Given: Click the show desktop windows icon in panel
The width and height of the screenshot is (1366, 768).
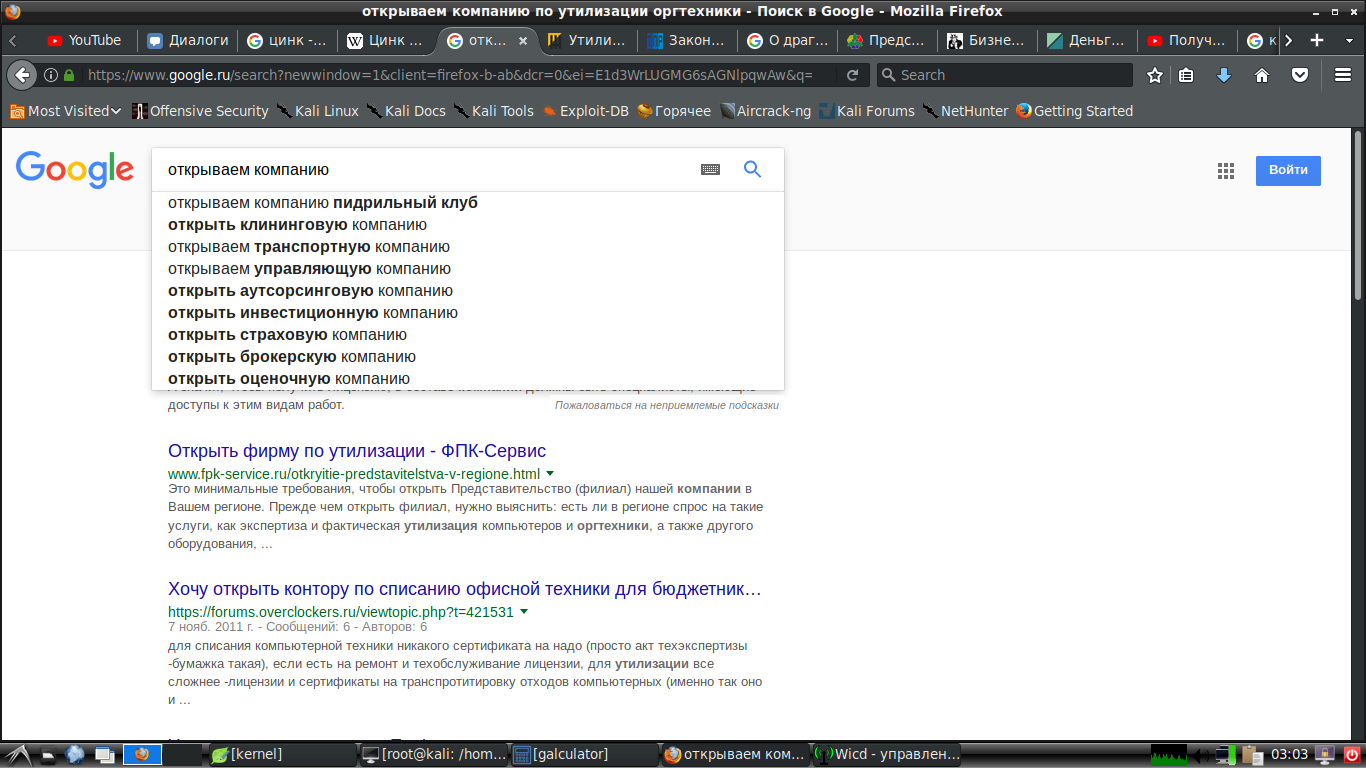Looking at the screenshot, I should 105,754.
